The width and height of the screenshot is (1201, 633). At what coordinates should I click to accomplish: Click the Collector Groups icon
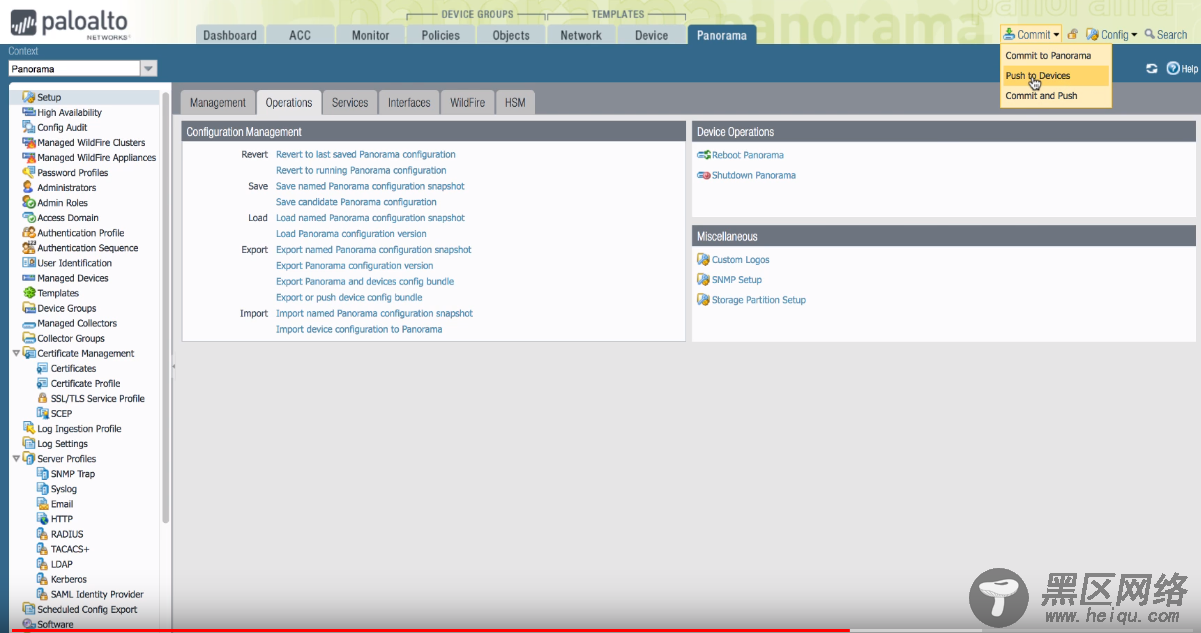tap(29, 338)
